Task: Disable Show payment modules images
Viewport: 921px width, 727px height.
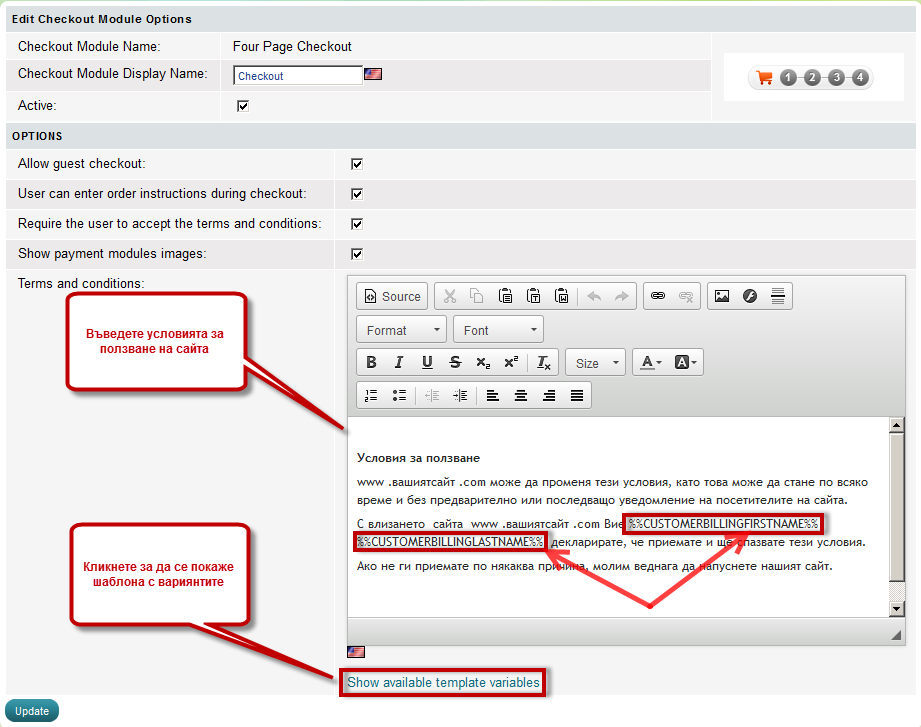Action: 356,254
